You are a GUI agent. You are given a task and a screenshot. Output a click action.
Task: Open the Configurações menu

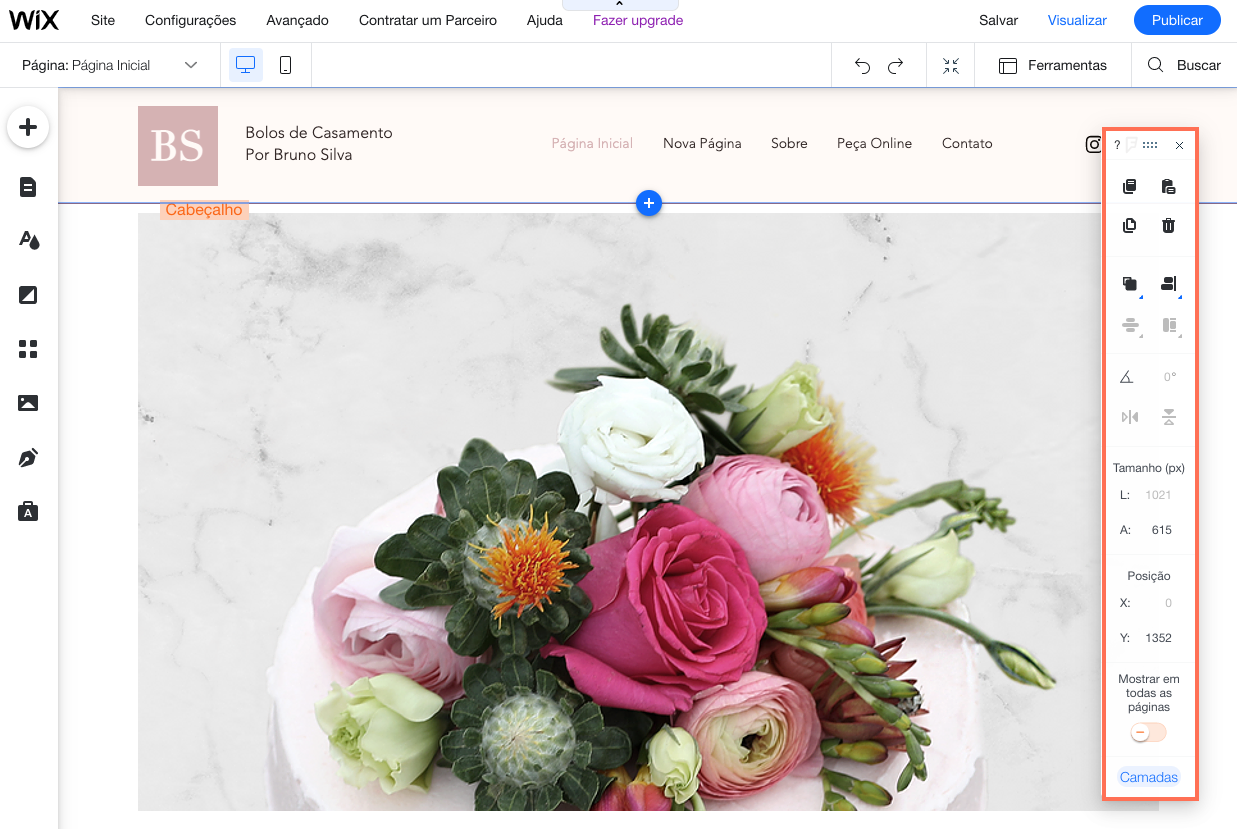point(190,20)
